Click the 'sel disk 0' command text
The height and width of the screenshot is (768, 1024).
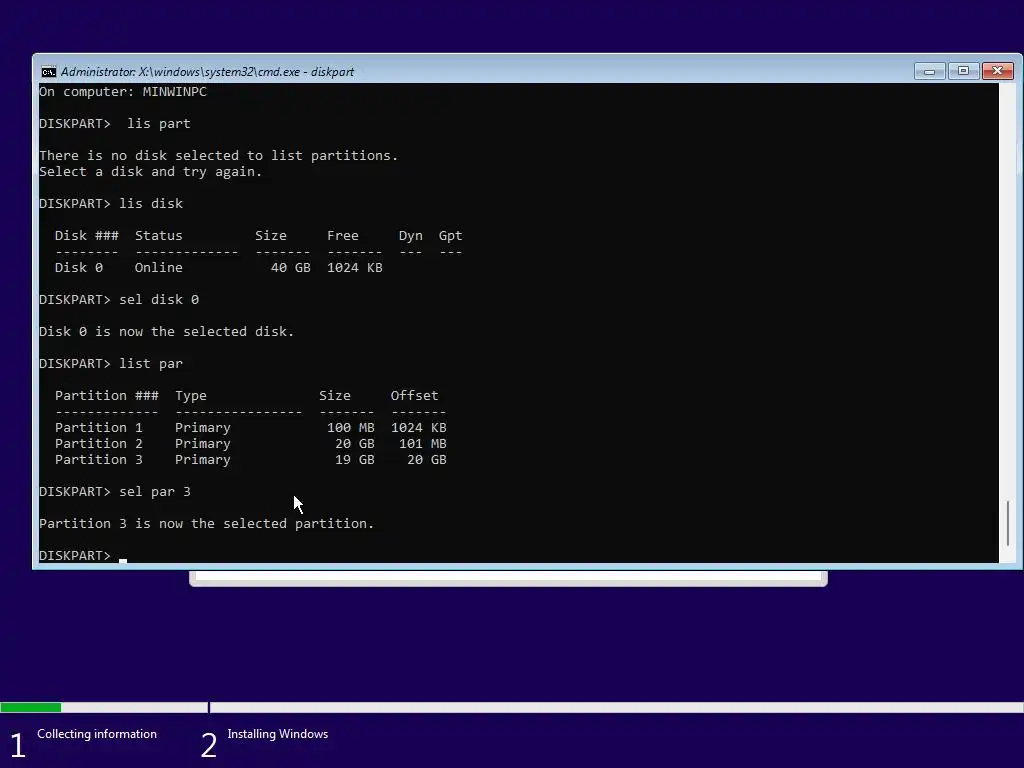[159, 300]
